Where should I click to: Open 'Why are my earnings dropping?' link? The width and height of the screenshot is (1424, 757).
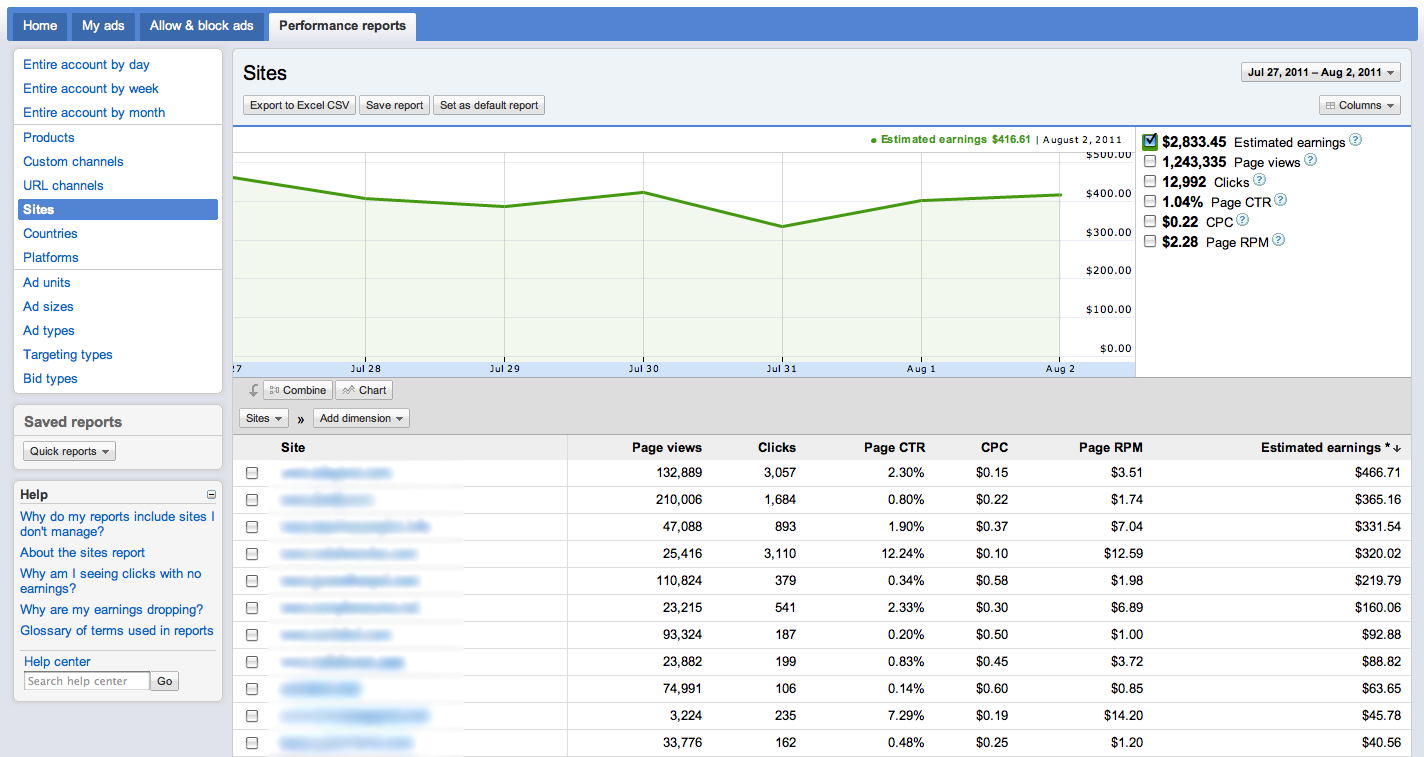(x=111, y=609)
